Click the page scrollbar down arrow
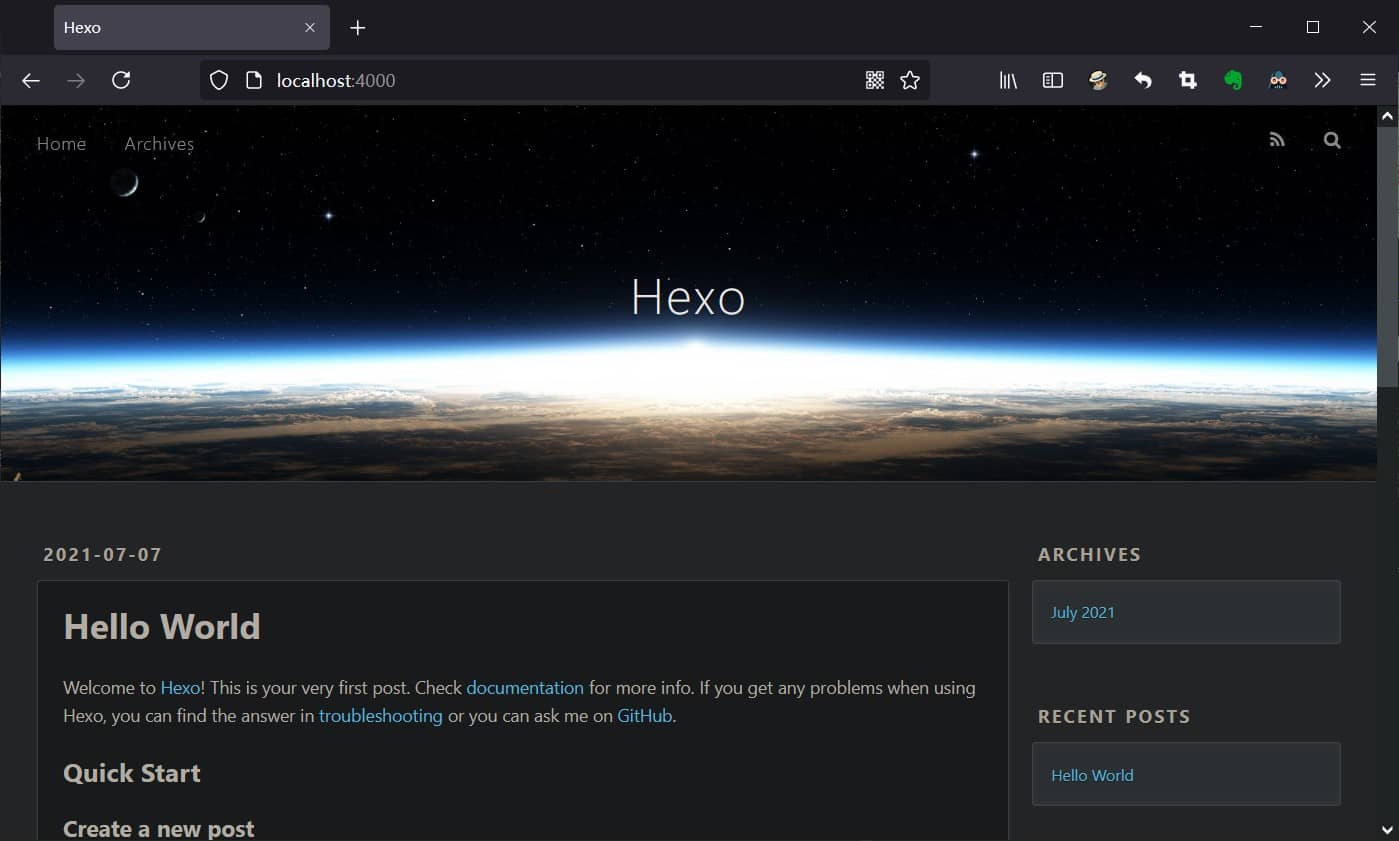The image size is (1399, 841). pyautogui.click(x=1387, y=829)
